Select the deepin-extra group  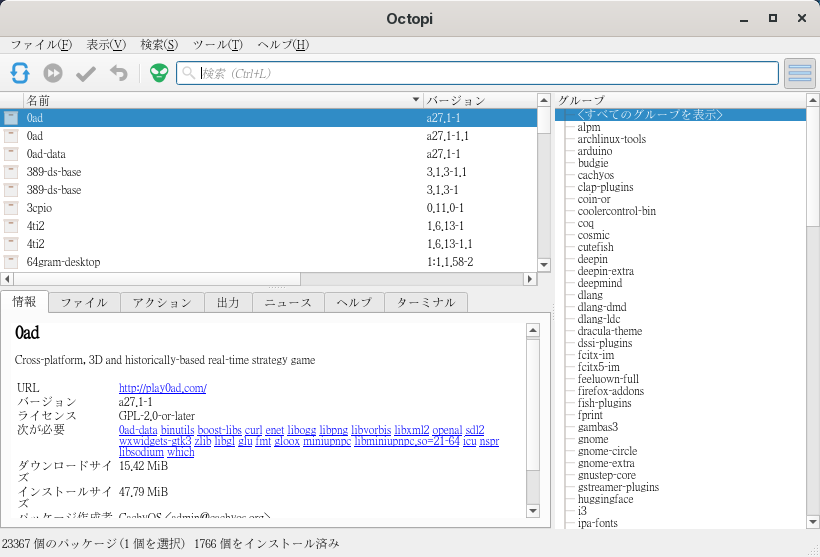click(606, 271)
